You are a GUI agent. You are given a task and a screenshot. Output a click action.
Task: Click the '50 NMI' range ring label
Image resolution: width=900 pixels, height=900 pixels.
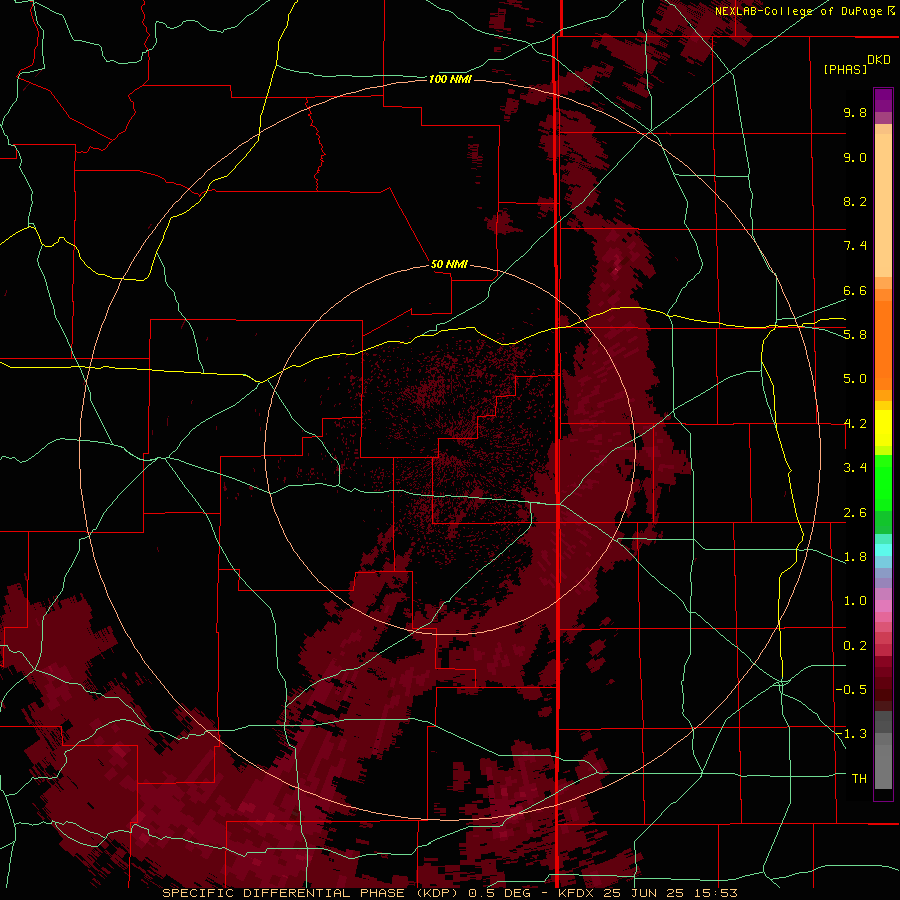(x=449, y=264)
